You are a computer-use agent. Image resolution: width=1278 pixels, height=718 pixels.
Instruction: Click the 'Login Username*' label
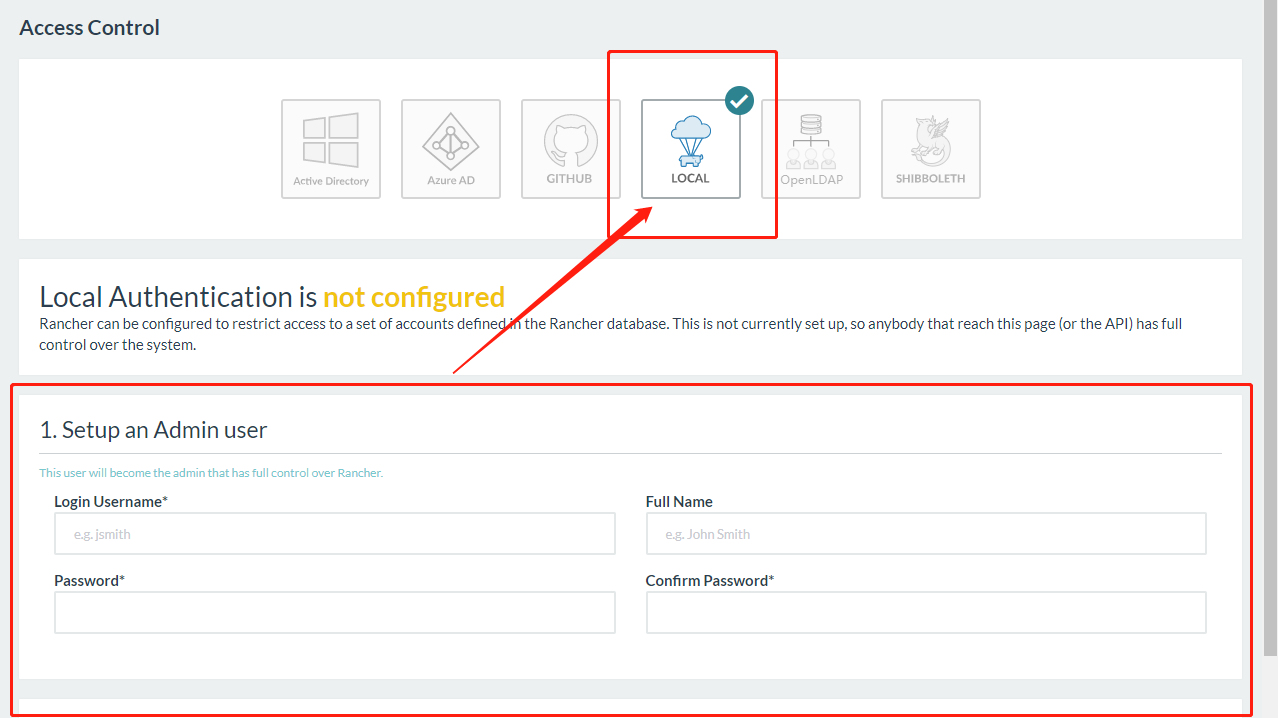tap(111, 502)
